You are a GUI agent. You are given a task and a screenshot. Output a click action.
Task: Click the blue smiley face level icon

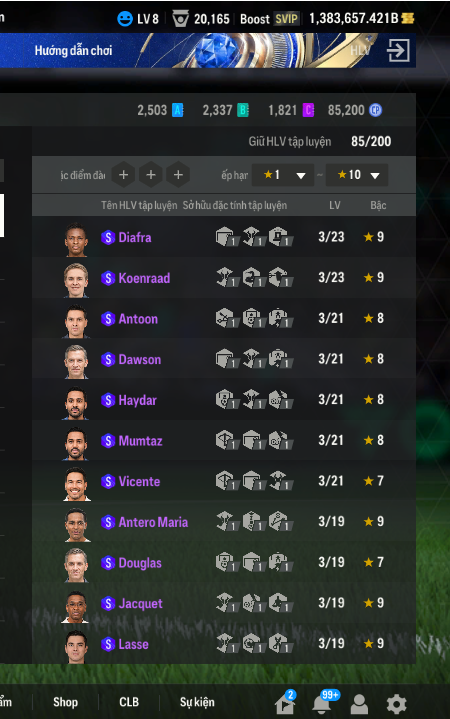tap(125, 19)
